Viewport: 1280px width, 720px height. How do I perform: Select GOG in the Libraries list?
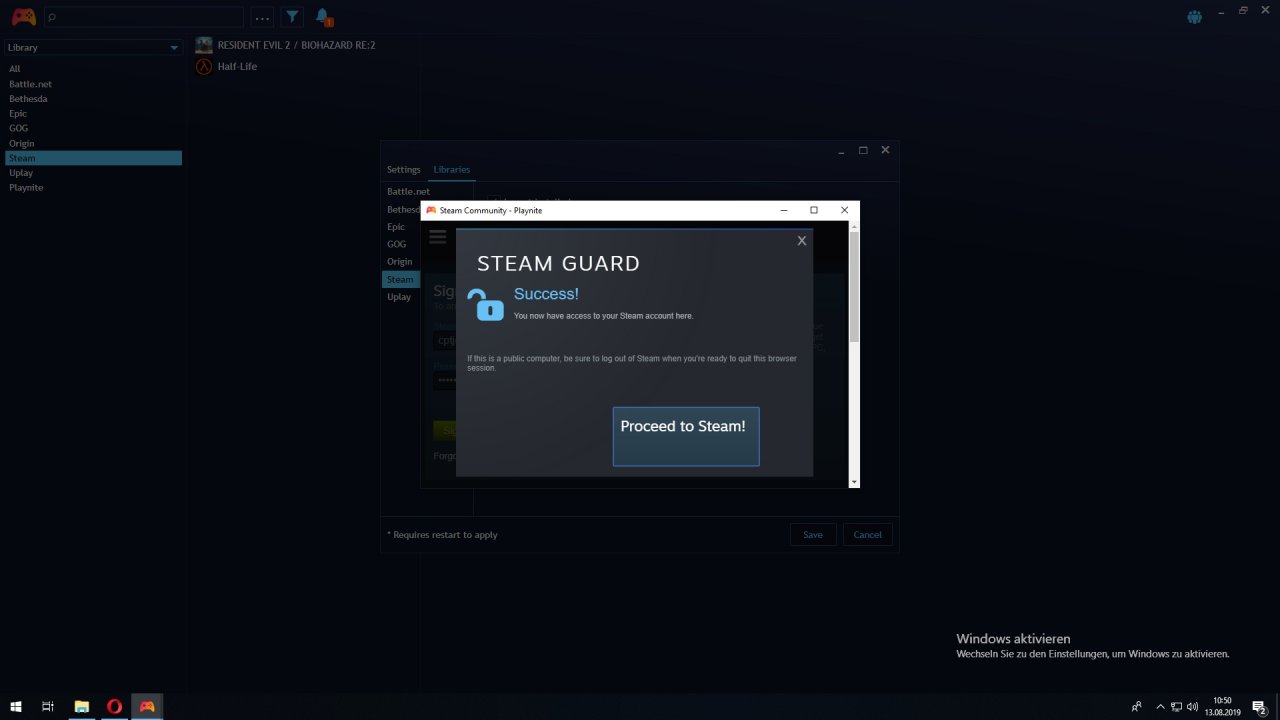coord(396,244)
